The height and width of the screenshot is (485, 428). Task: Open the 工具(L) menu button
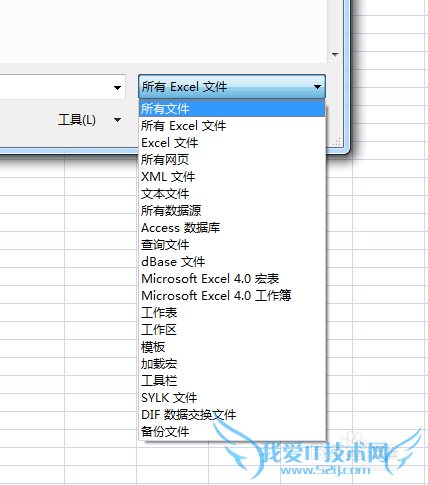[77, 120]
